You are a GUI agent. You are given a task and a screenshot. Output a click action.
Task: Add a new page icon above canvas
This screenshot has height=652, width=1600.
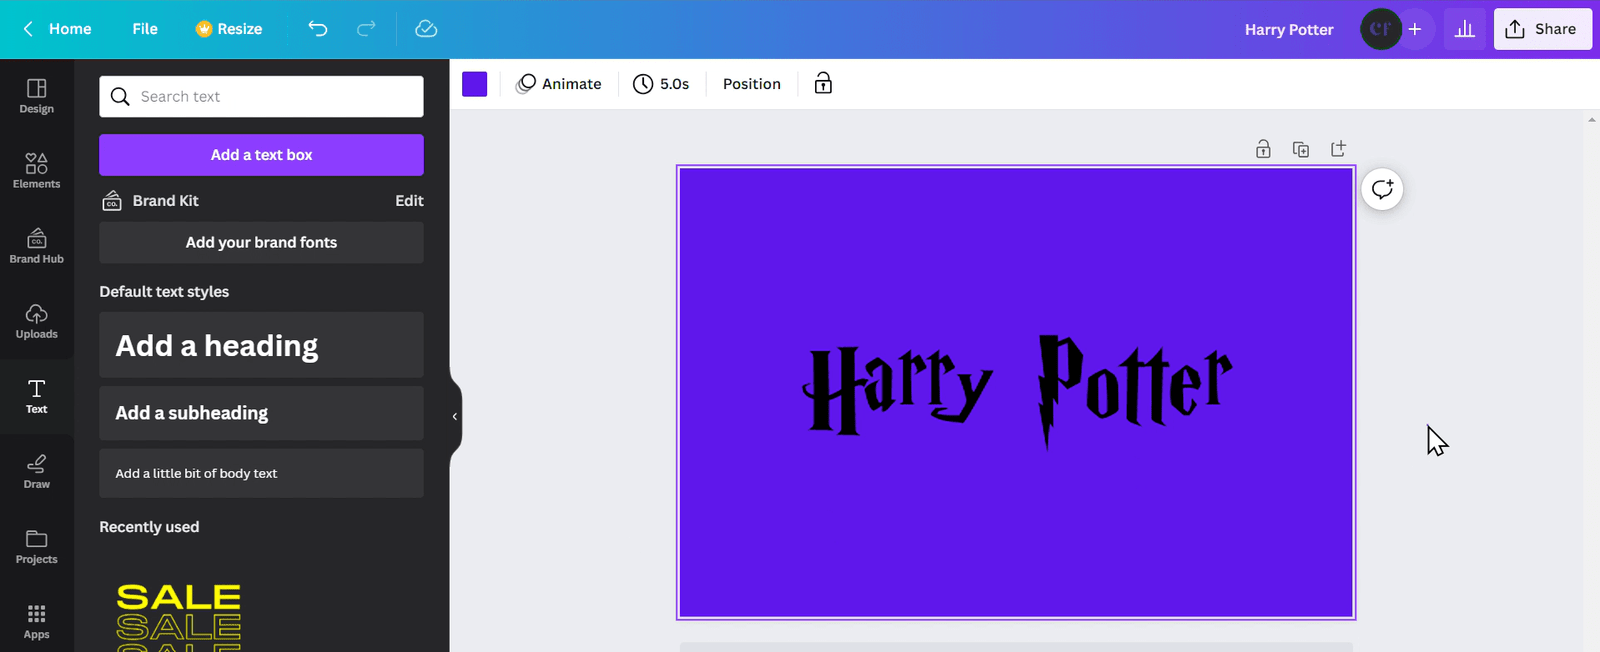point(1339,149)
